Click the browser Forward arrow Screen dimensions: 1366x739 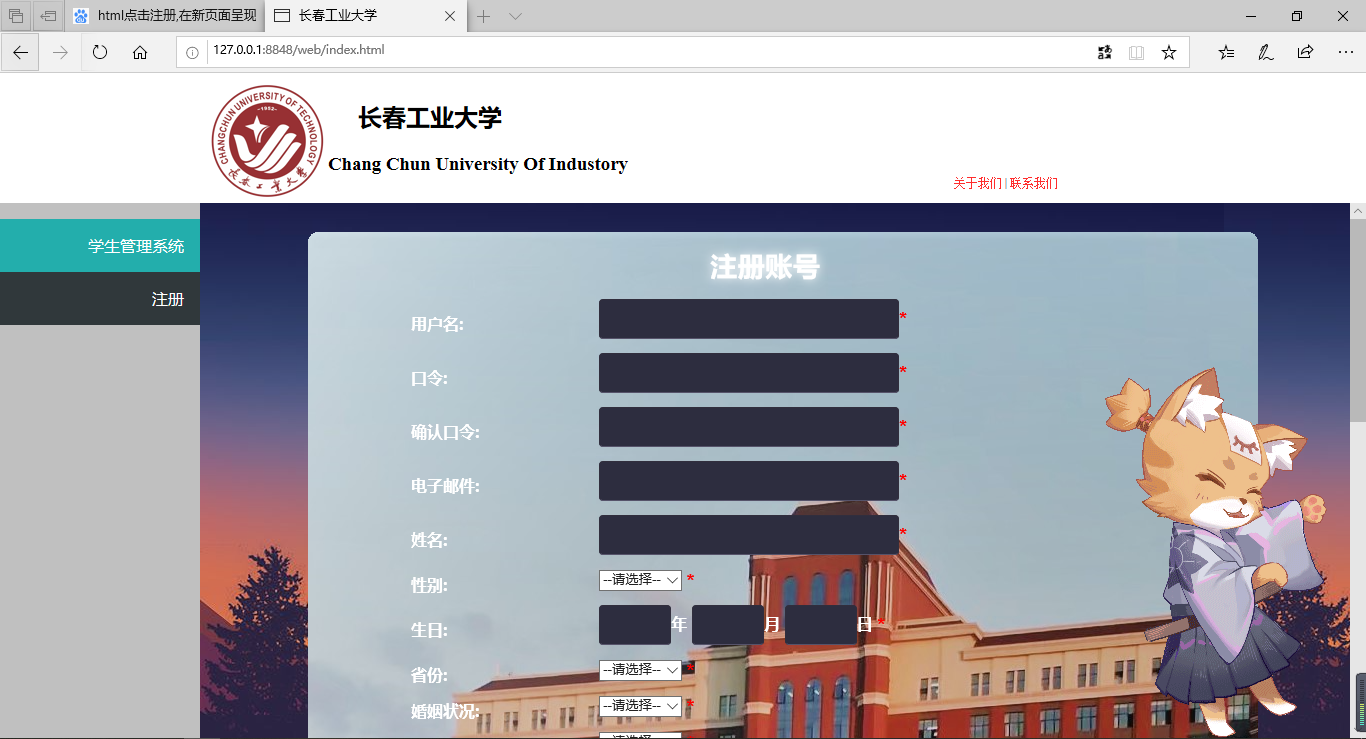tap(60, 52)
